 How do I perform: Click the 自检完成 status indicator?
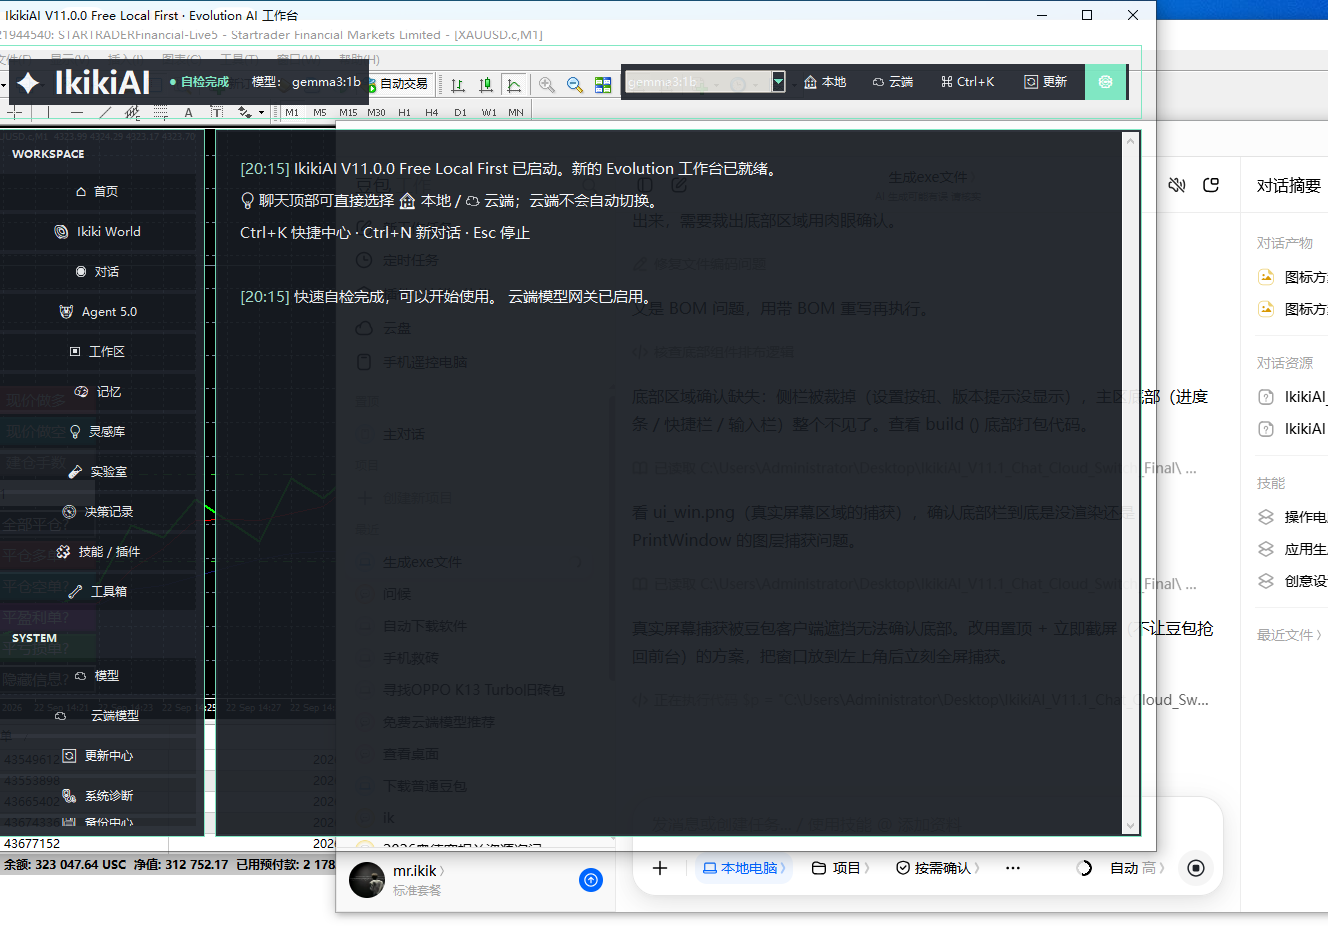click(x=199, y=82)
